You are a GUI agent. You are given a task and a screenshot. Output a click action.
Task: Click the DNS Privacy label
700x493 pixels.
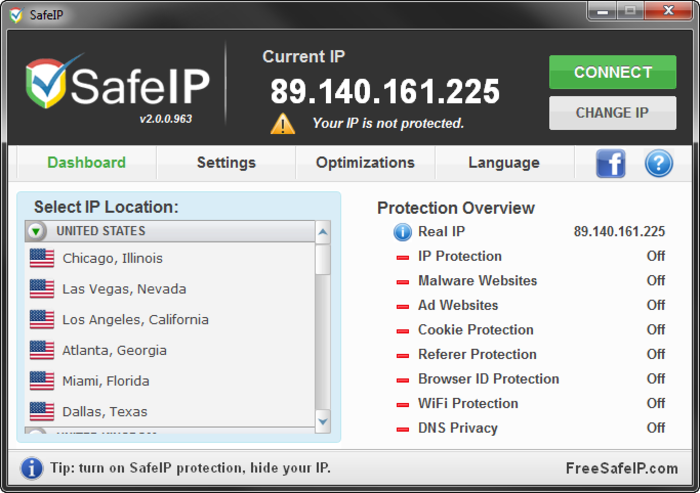(458, 428)
